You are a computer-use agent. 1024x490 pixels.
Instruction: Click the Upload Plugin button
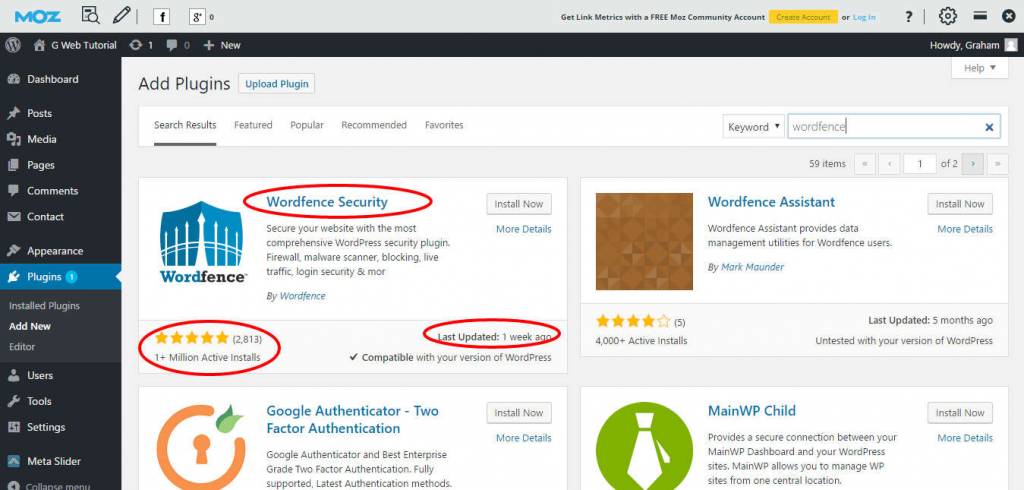[276, 84]
